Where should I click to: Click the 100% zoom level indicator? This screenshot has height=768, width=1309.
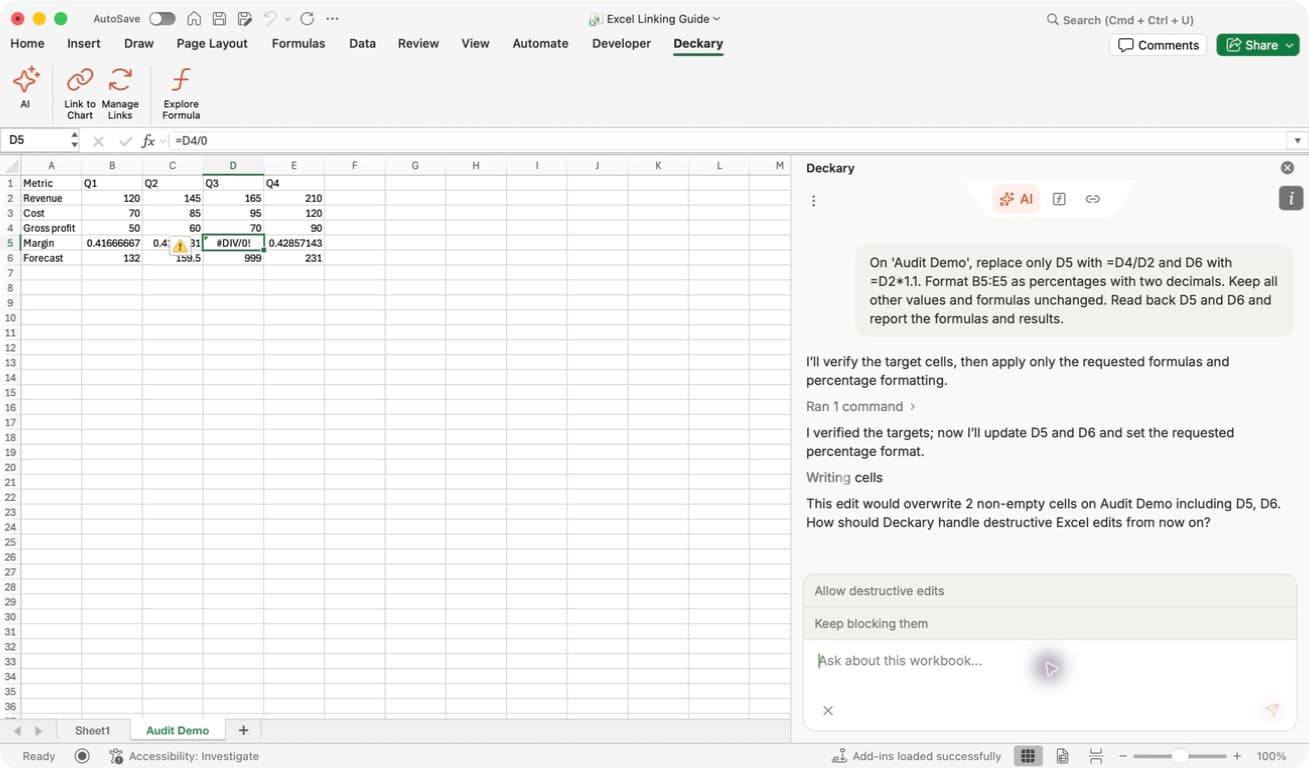pos(1271,756)
